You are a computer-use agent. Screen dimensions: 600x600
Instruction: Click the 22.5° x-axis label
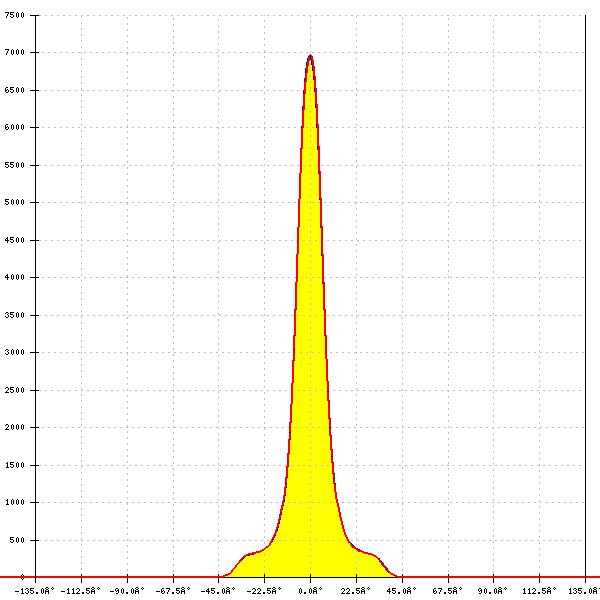point(356,590)
